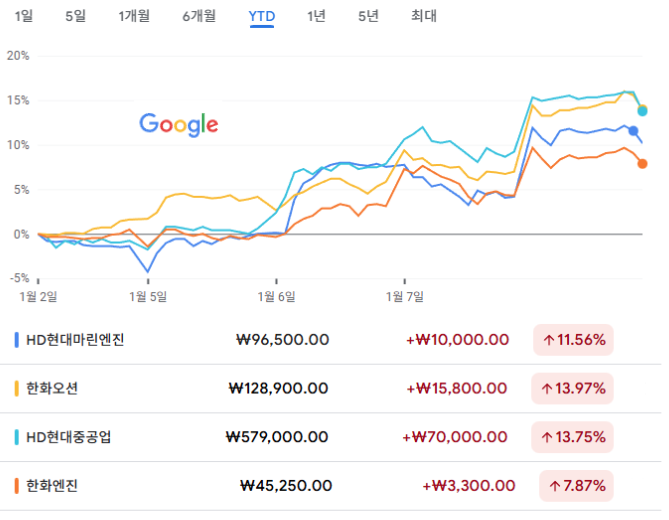Click the 13.97% gain badge
The height and width of the screenshot is (520, 669).
[574, 388]
